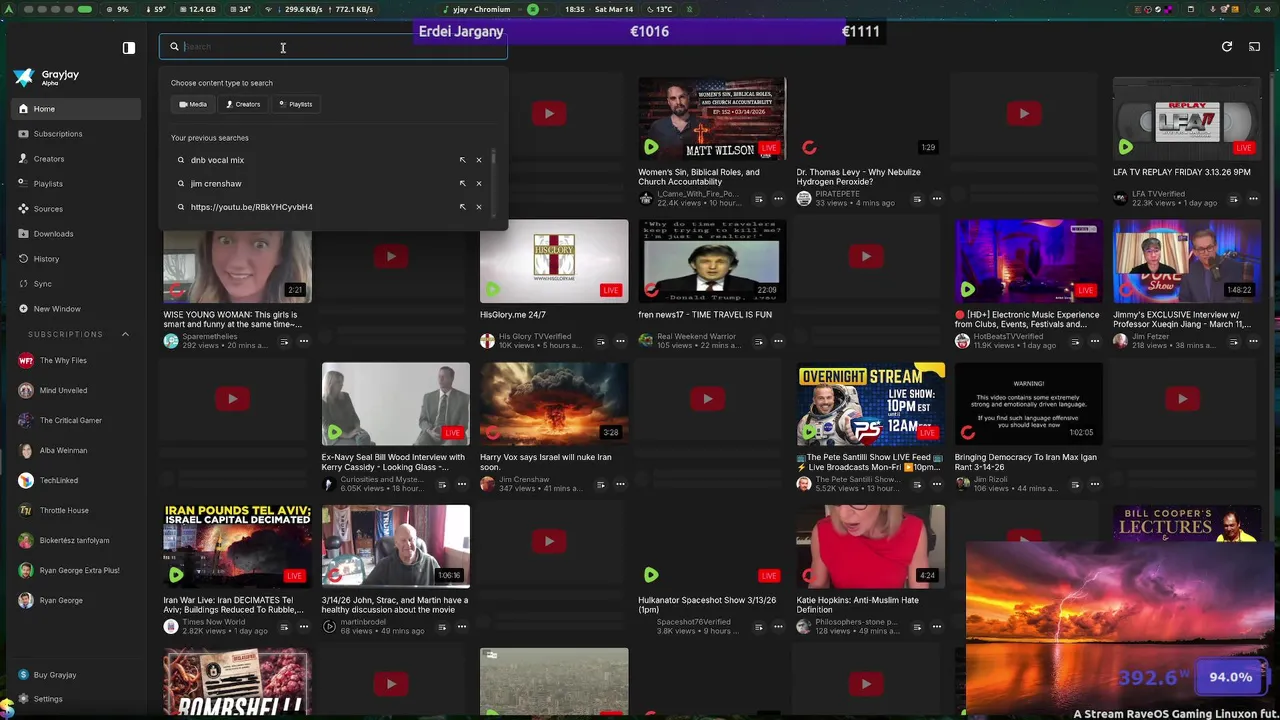Add Dr. Thomas Levy video to queue
Screen dimensions: 1280x720
[917, 199]
